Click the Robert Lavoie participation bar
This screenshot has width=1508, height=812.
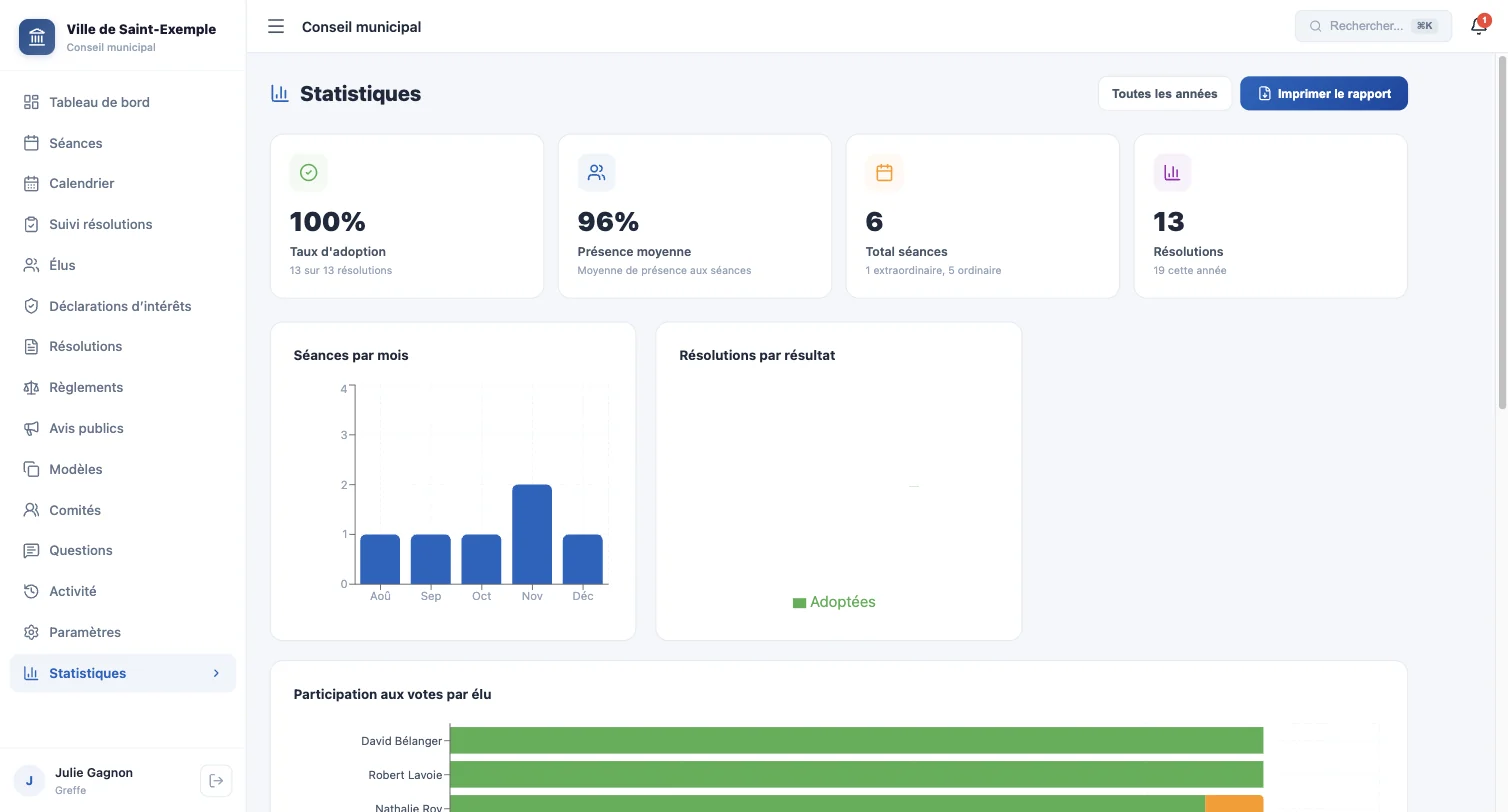(856, 775)
